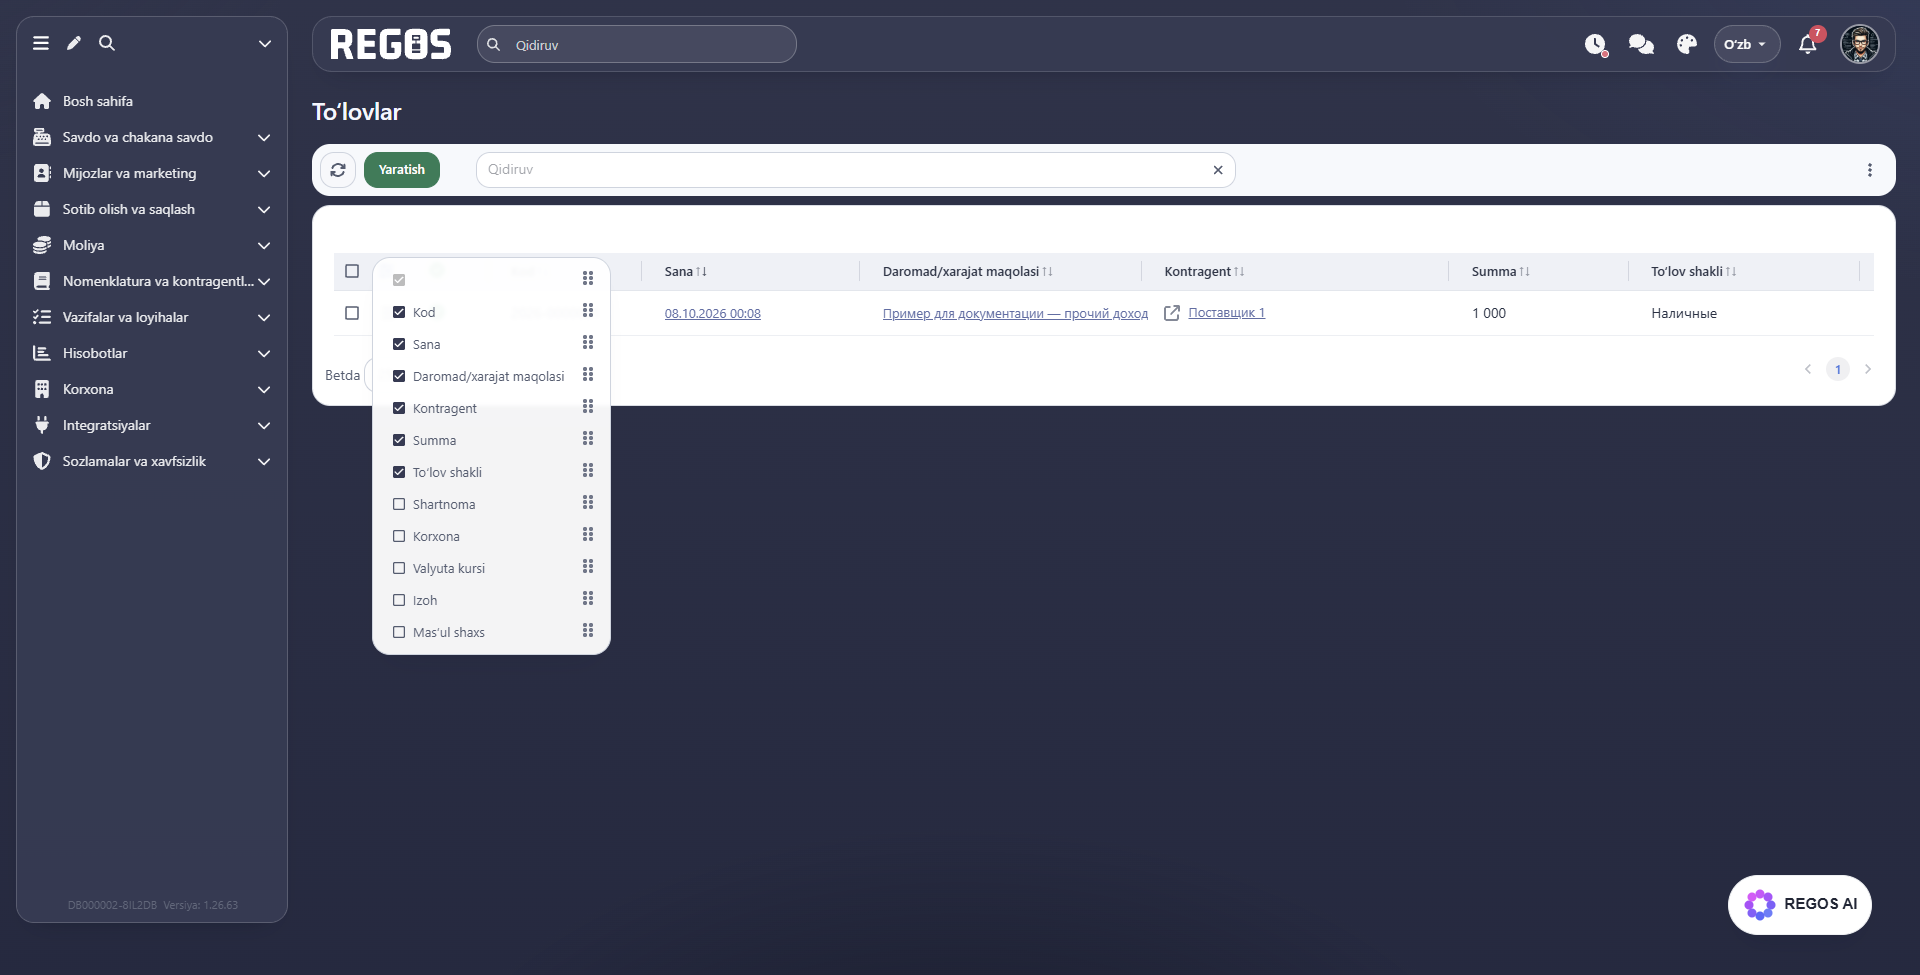Uncheck the Kod column checkbox
The width and height of the screenshot is (1920, 975).
(x=399, y=312)
